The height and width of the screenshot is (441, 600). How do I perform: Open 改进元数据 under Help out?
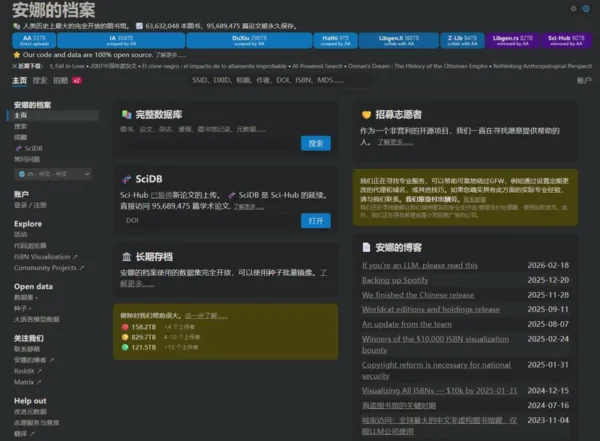pyautogui.click(x=30, y=412)
